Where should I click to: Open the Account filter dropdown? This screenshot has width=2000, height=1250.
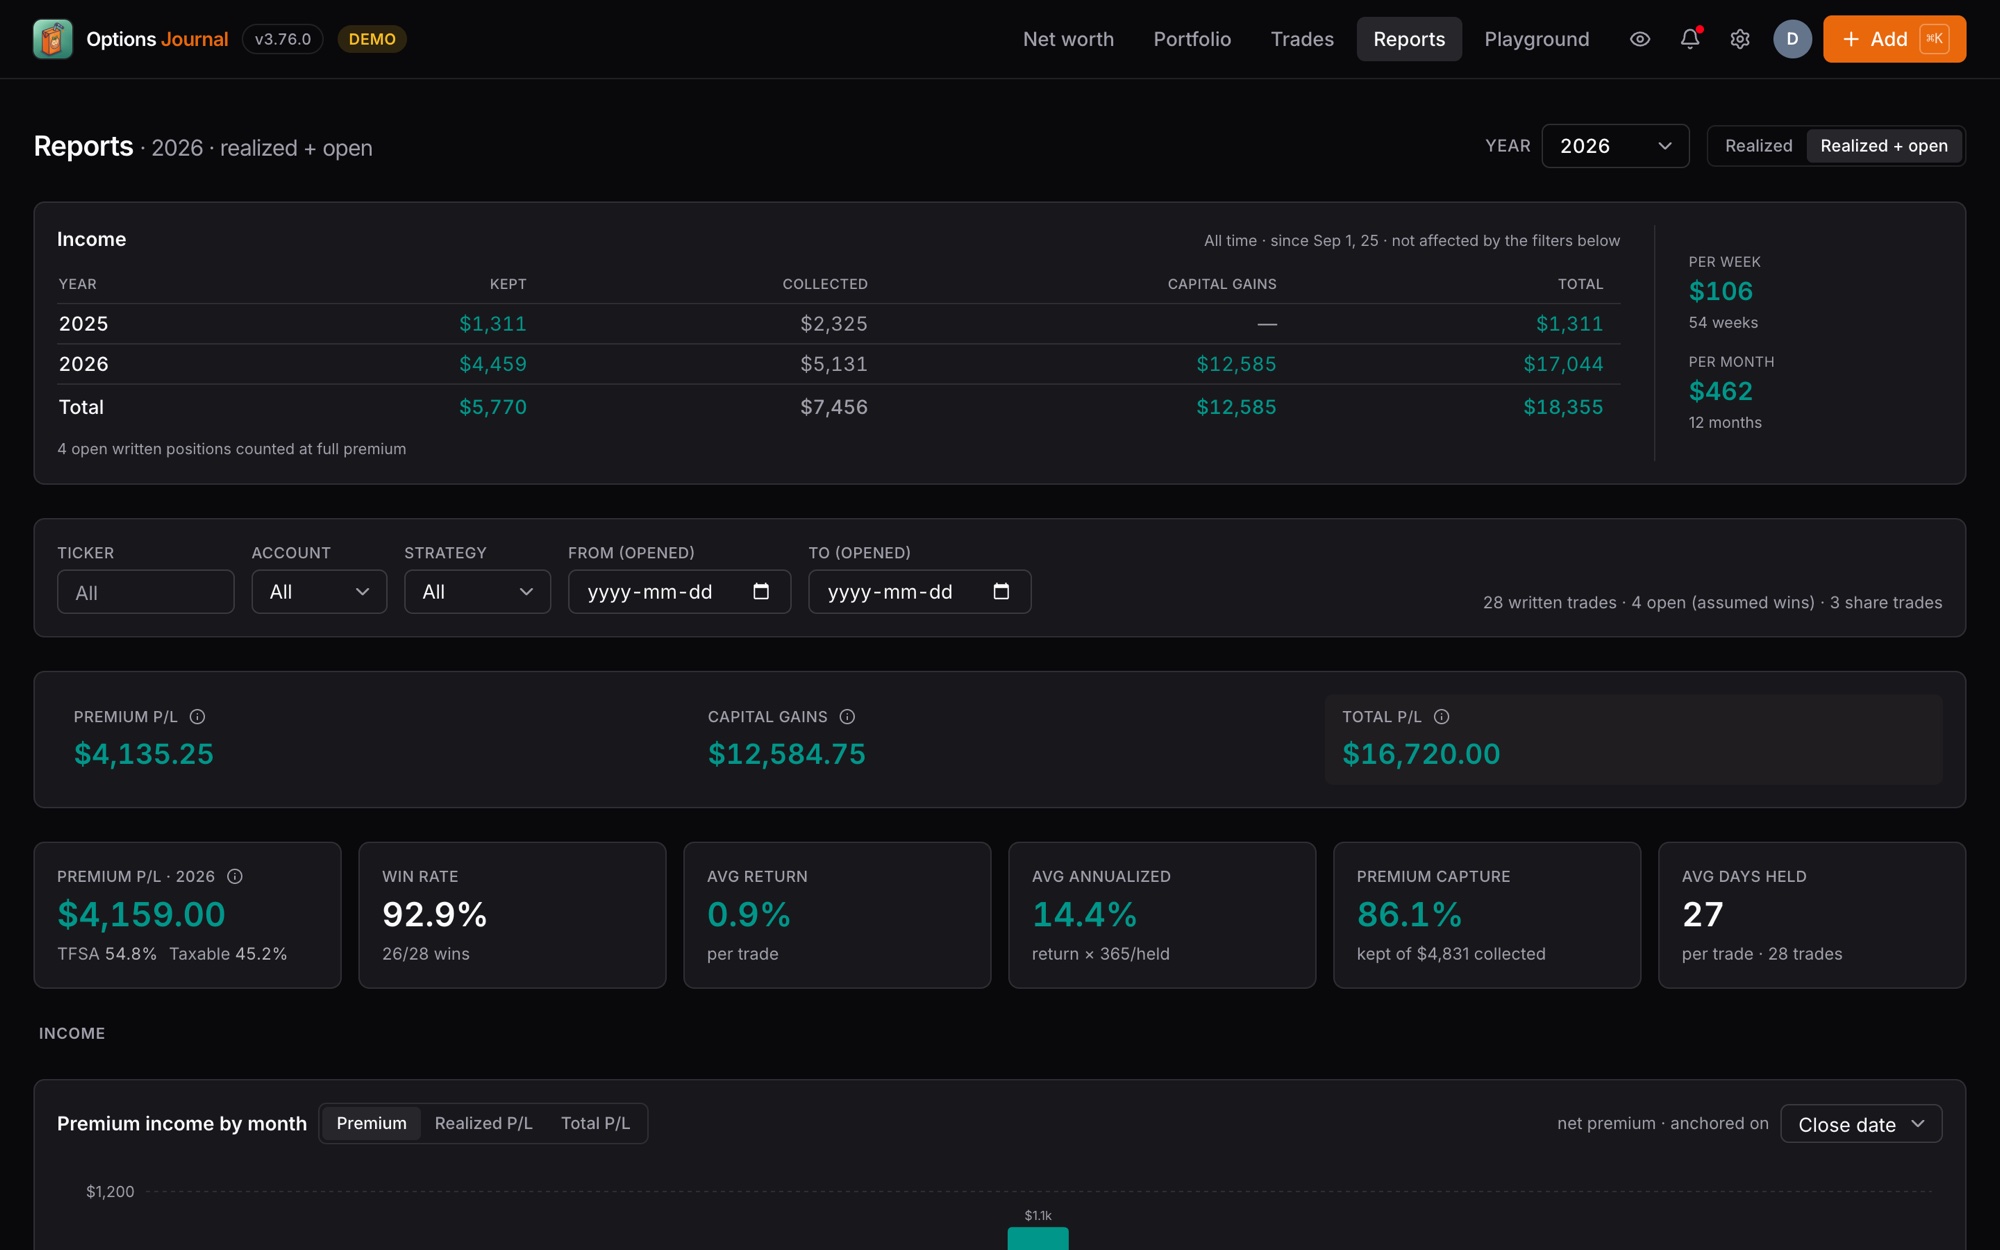pos(319,592)
